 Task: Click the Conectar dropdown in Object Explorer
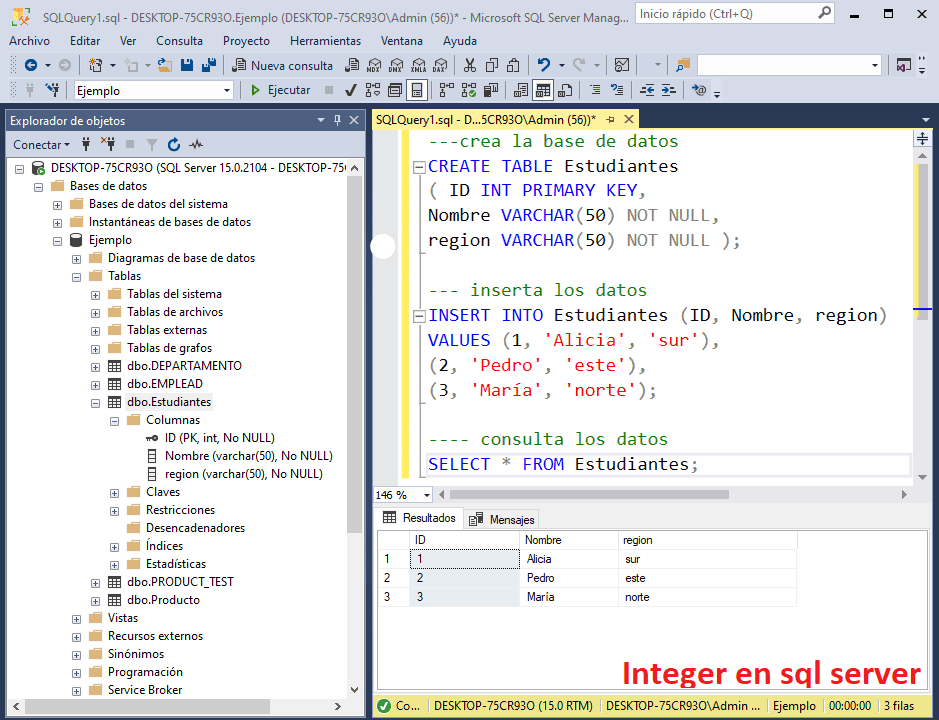[x=41, y=144]
